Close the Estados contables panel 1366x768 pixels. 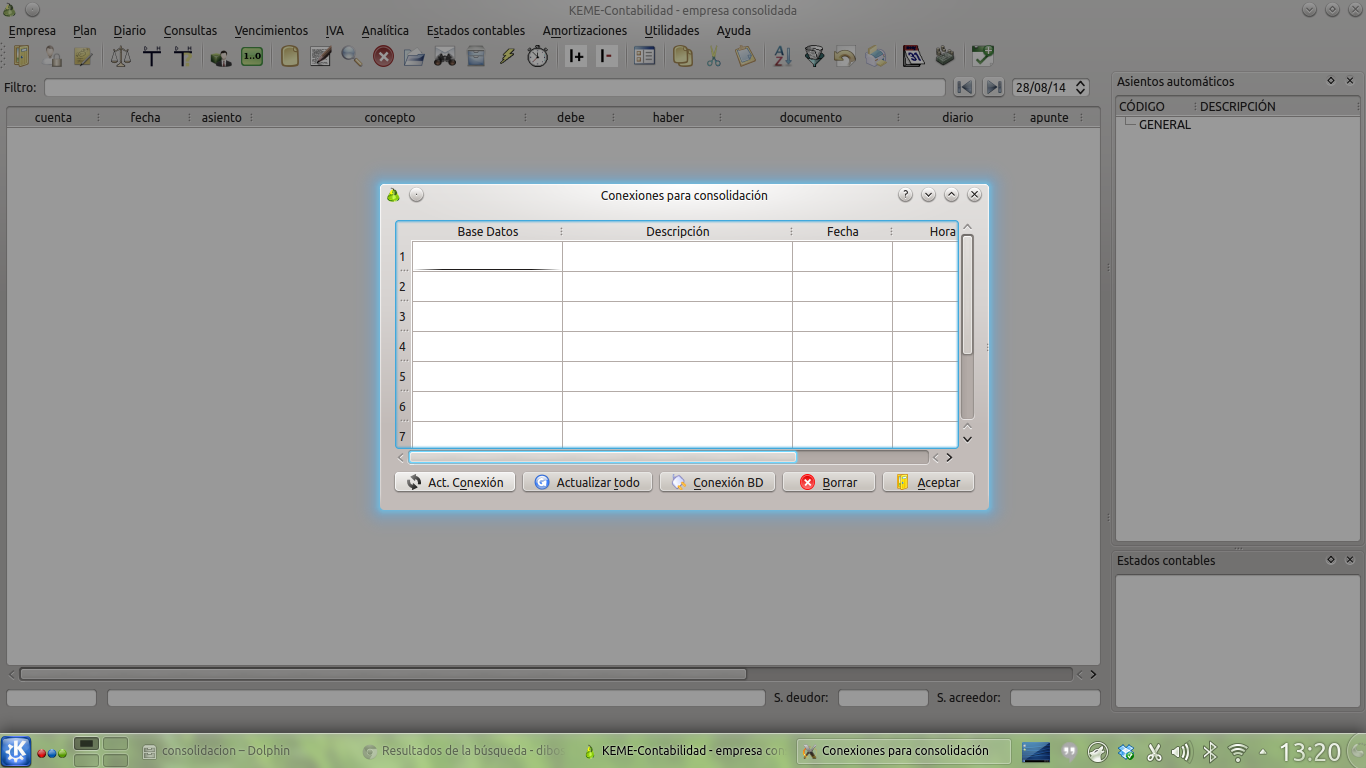tap(1350, 560)
